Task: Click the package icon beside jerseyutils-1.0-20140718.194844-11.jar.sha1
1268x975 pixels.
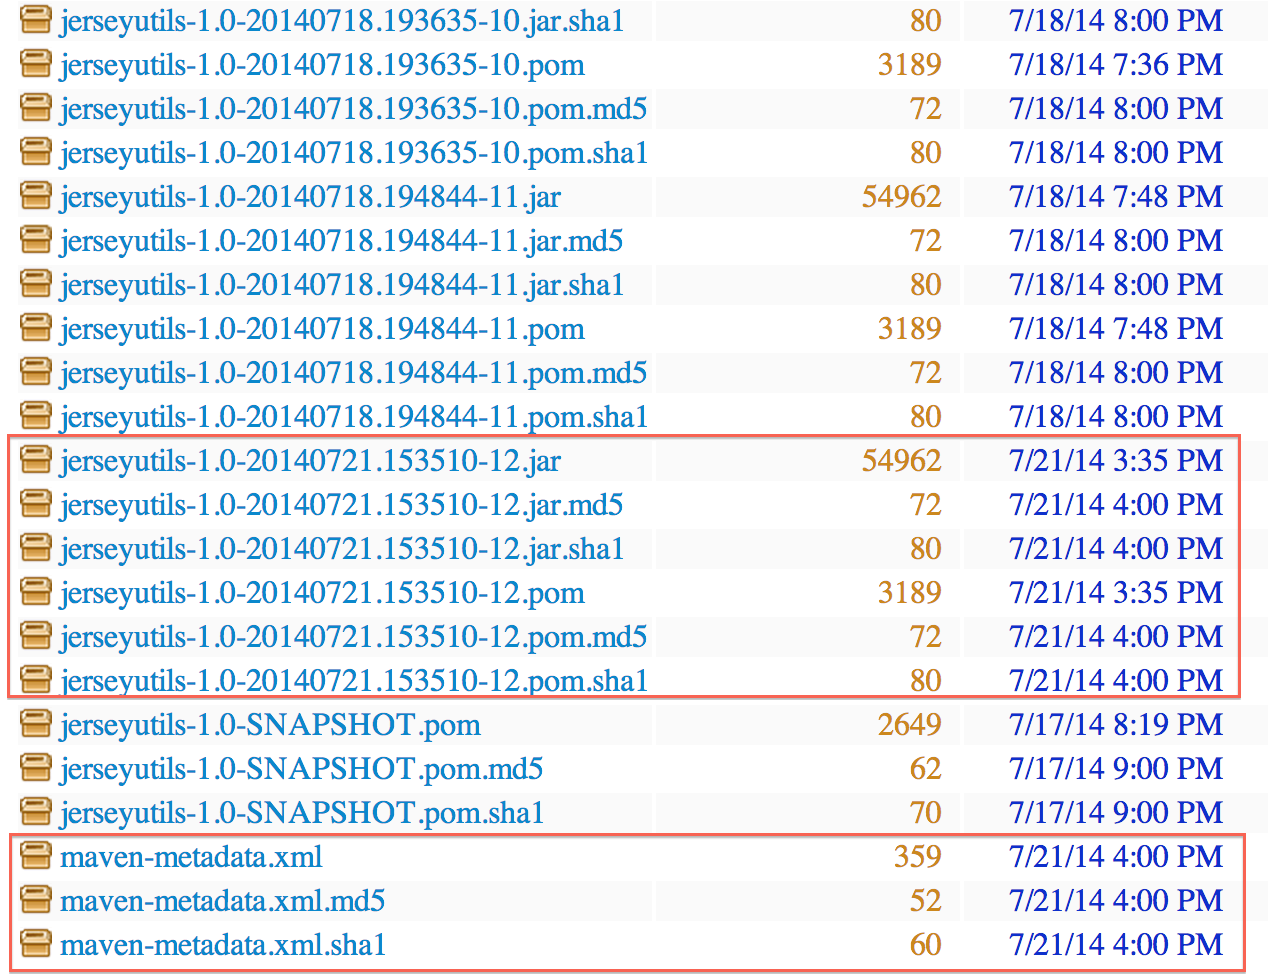Action: 36,285
